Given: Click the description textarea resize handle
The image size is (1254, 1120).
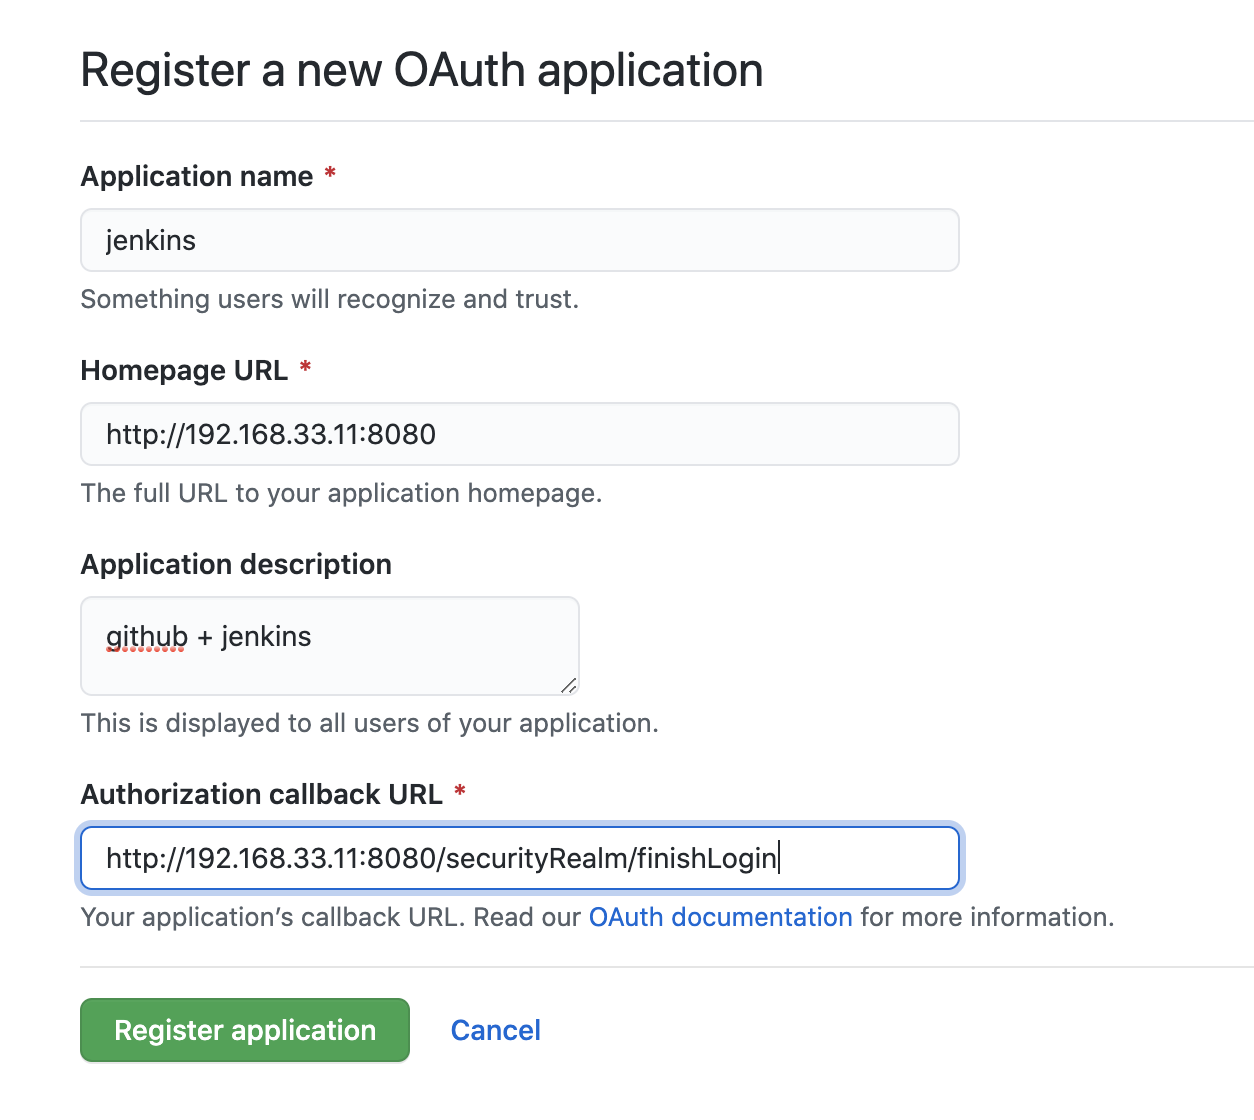Looking at the screenshot, I should [568, 685].
